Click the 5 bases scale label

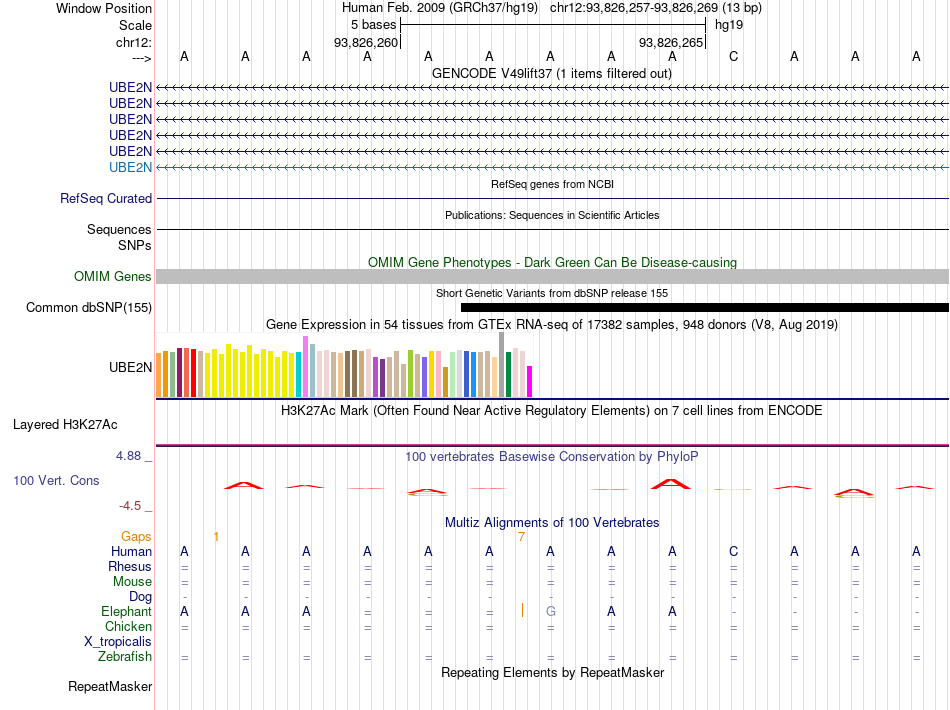click(373, 25)
